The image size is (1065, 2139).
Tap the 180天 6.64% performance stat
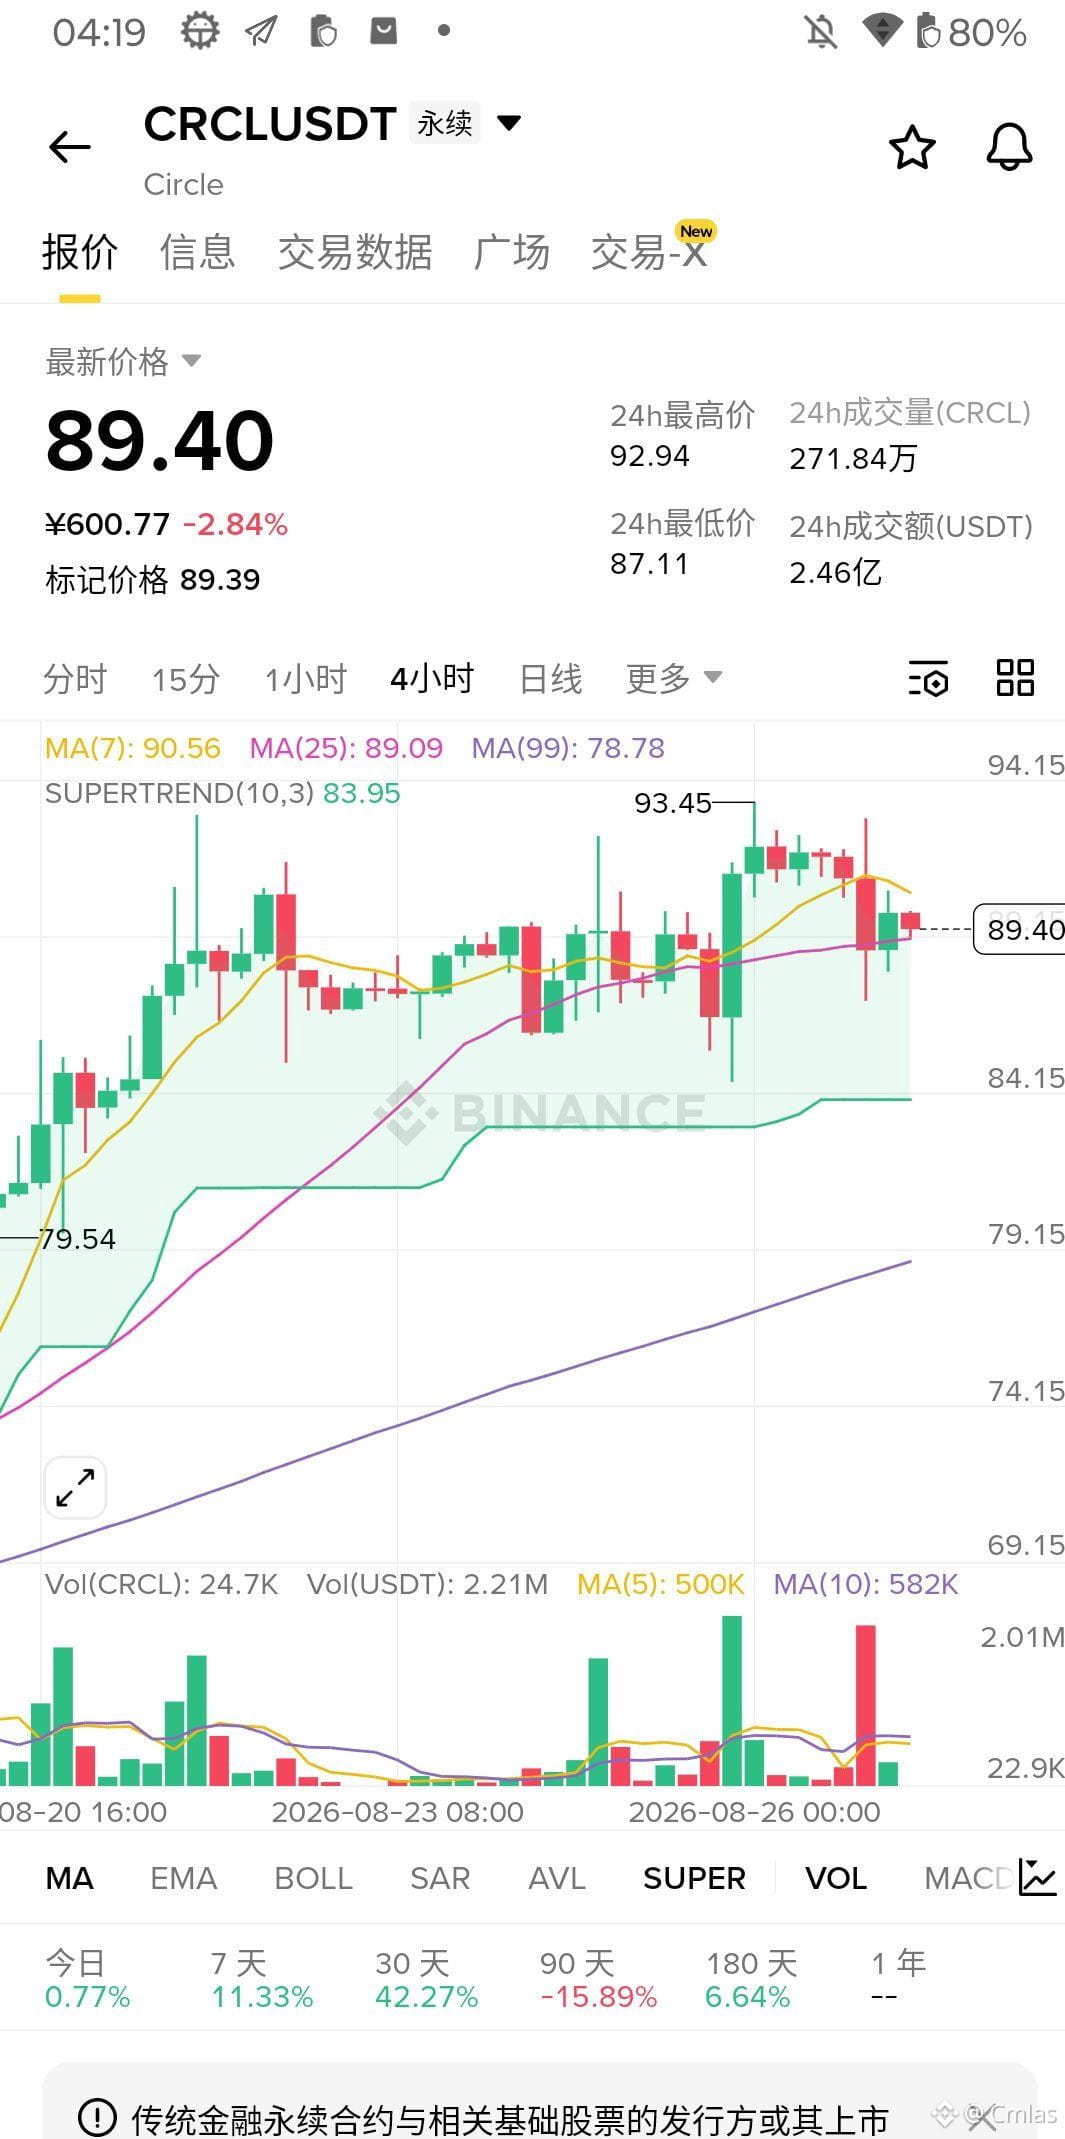752,1980
